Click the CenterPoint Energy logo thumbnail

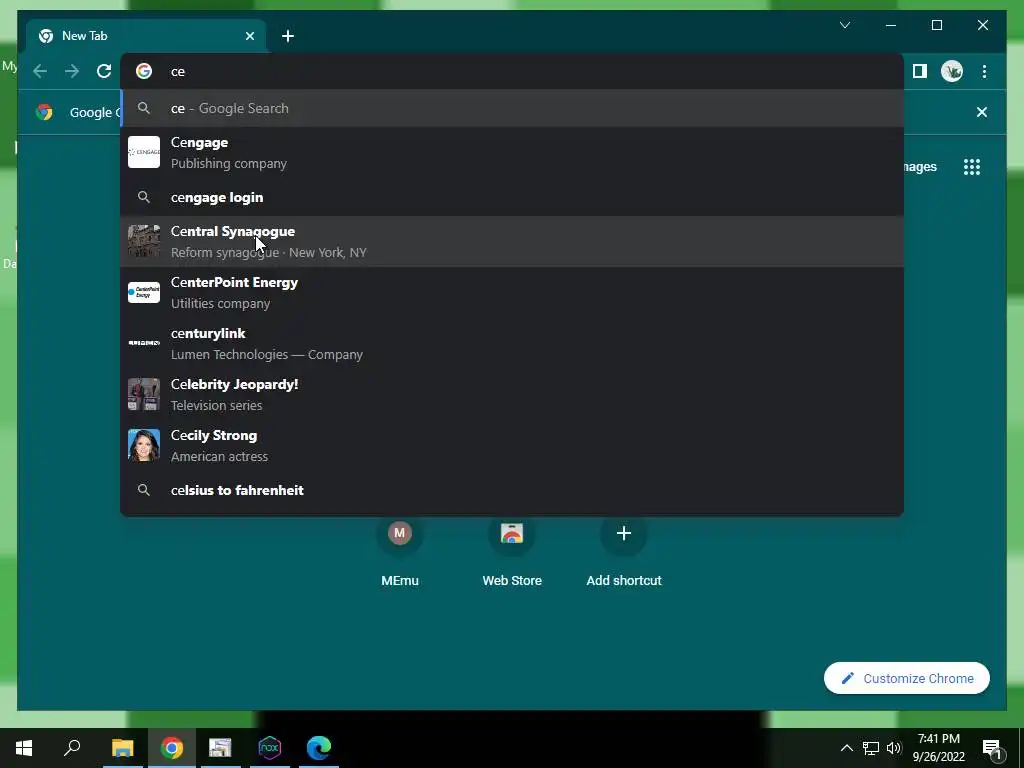[x=144, y=293]
